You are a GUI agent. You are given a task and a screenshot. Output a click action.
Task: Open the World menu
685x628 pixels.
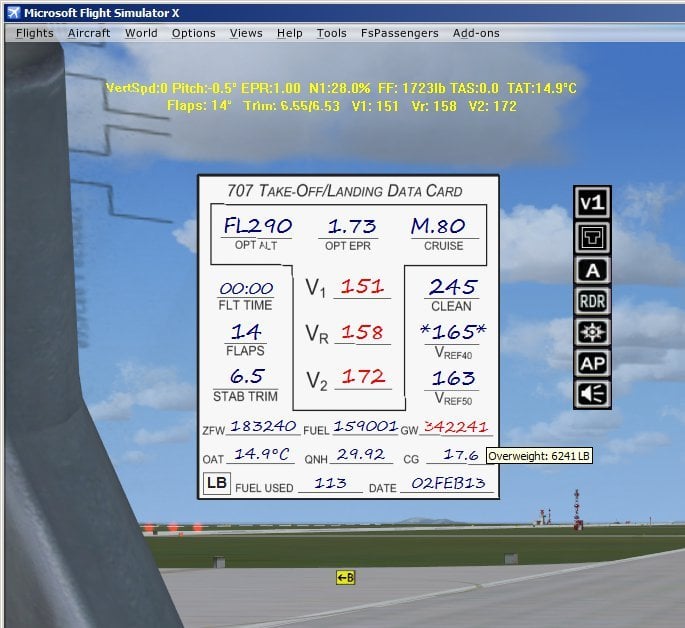coord(141,33)
